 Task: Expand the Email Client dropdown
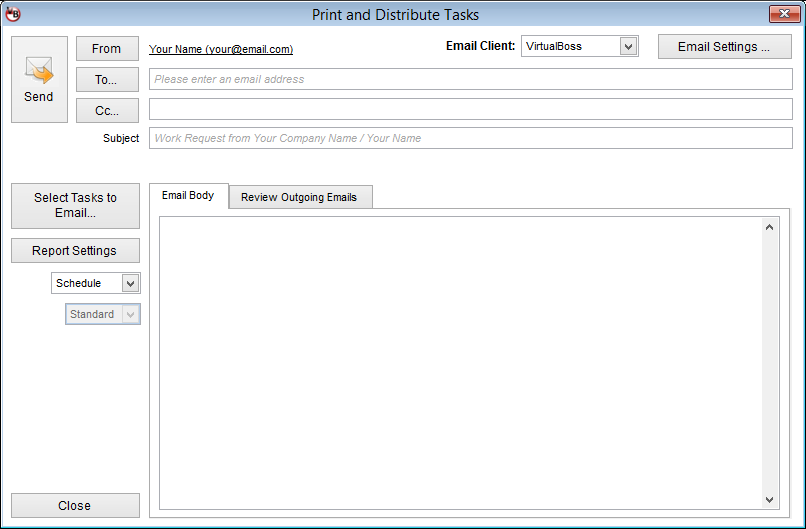pos(628,46)
